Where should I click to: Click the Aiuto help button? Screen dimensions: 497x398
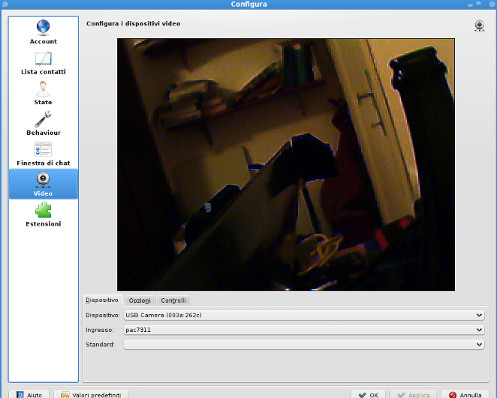pyautogui.click(x=29, y=395)
